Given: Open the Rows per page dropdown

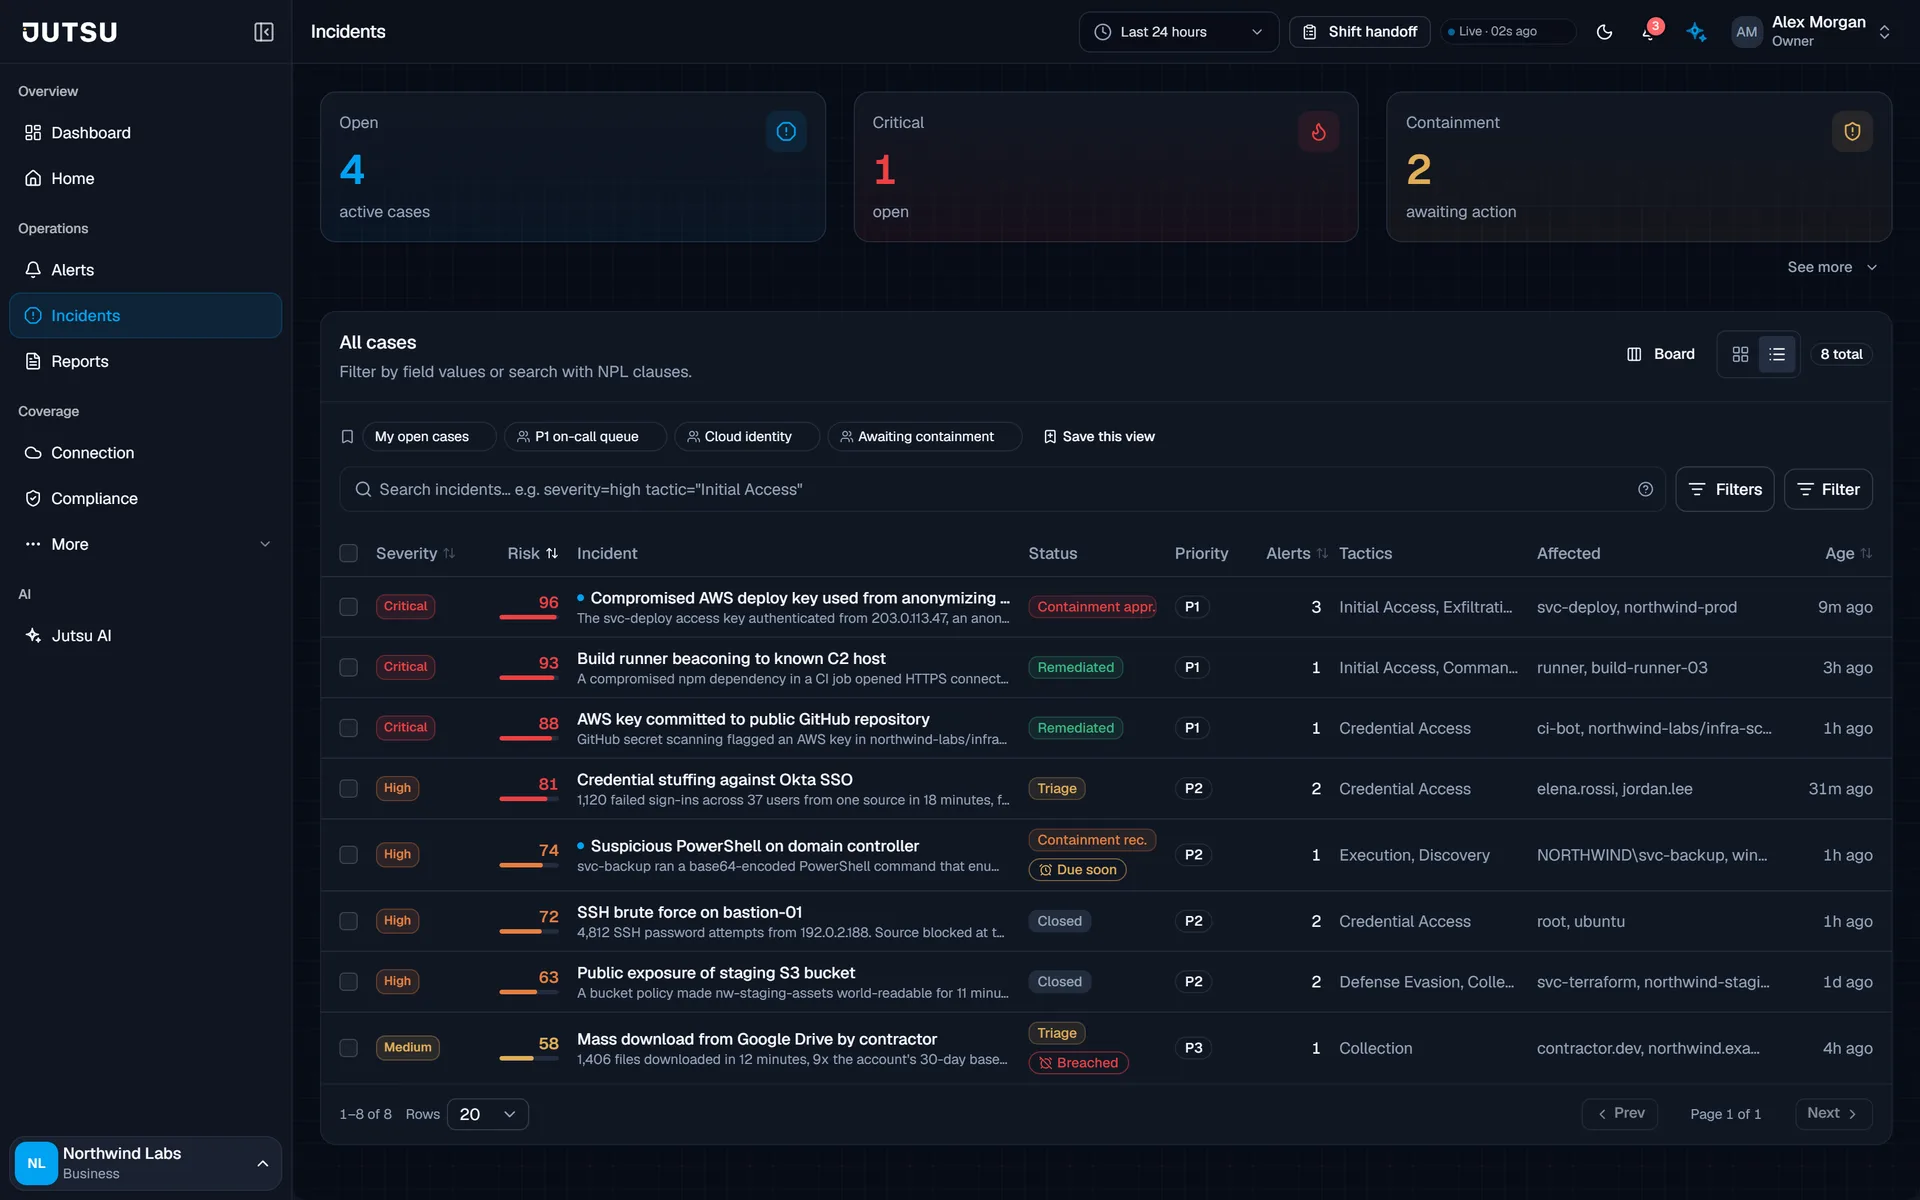Looking at the screenshot, I should coord(487,1114).
